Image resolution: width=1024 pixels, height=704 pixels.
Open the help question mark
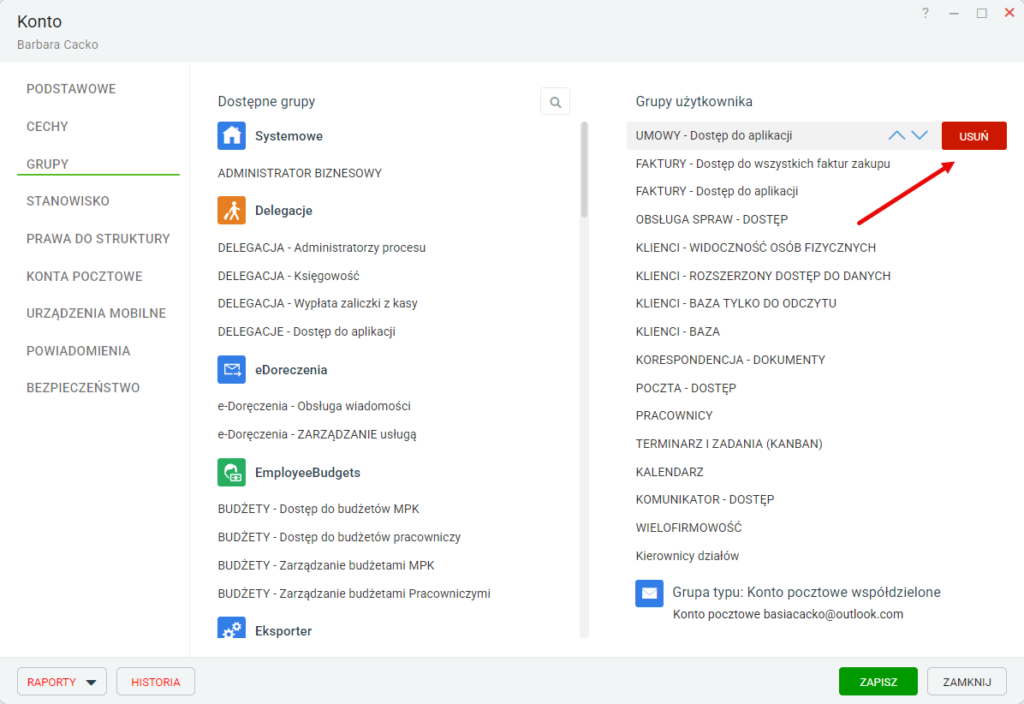(925, 13)
